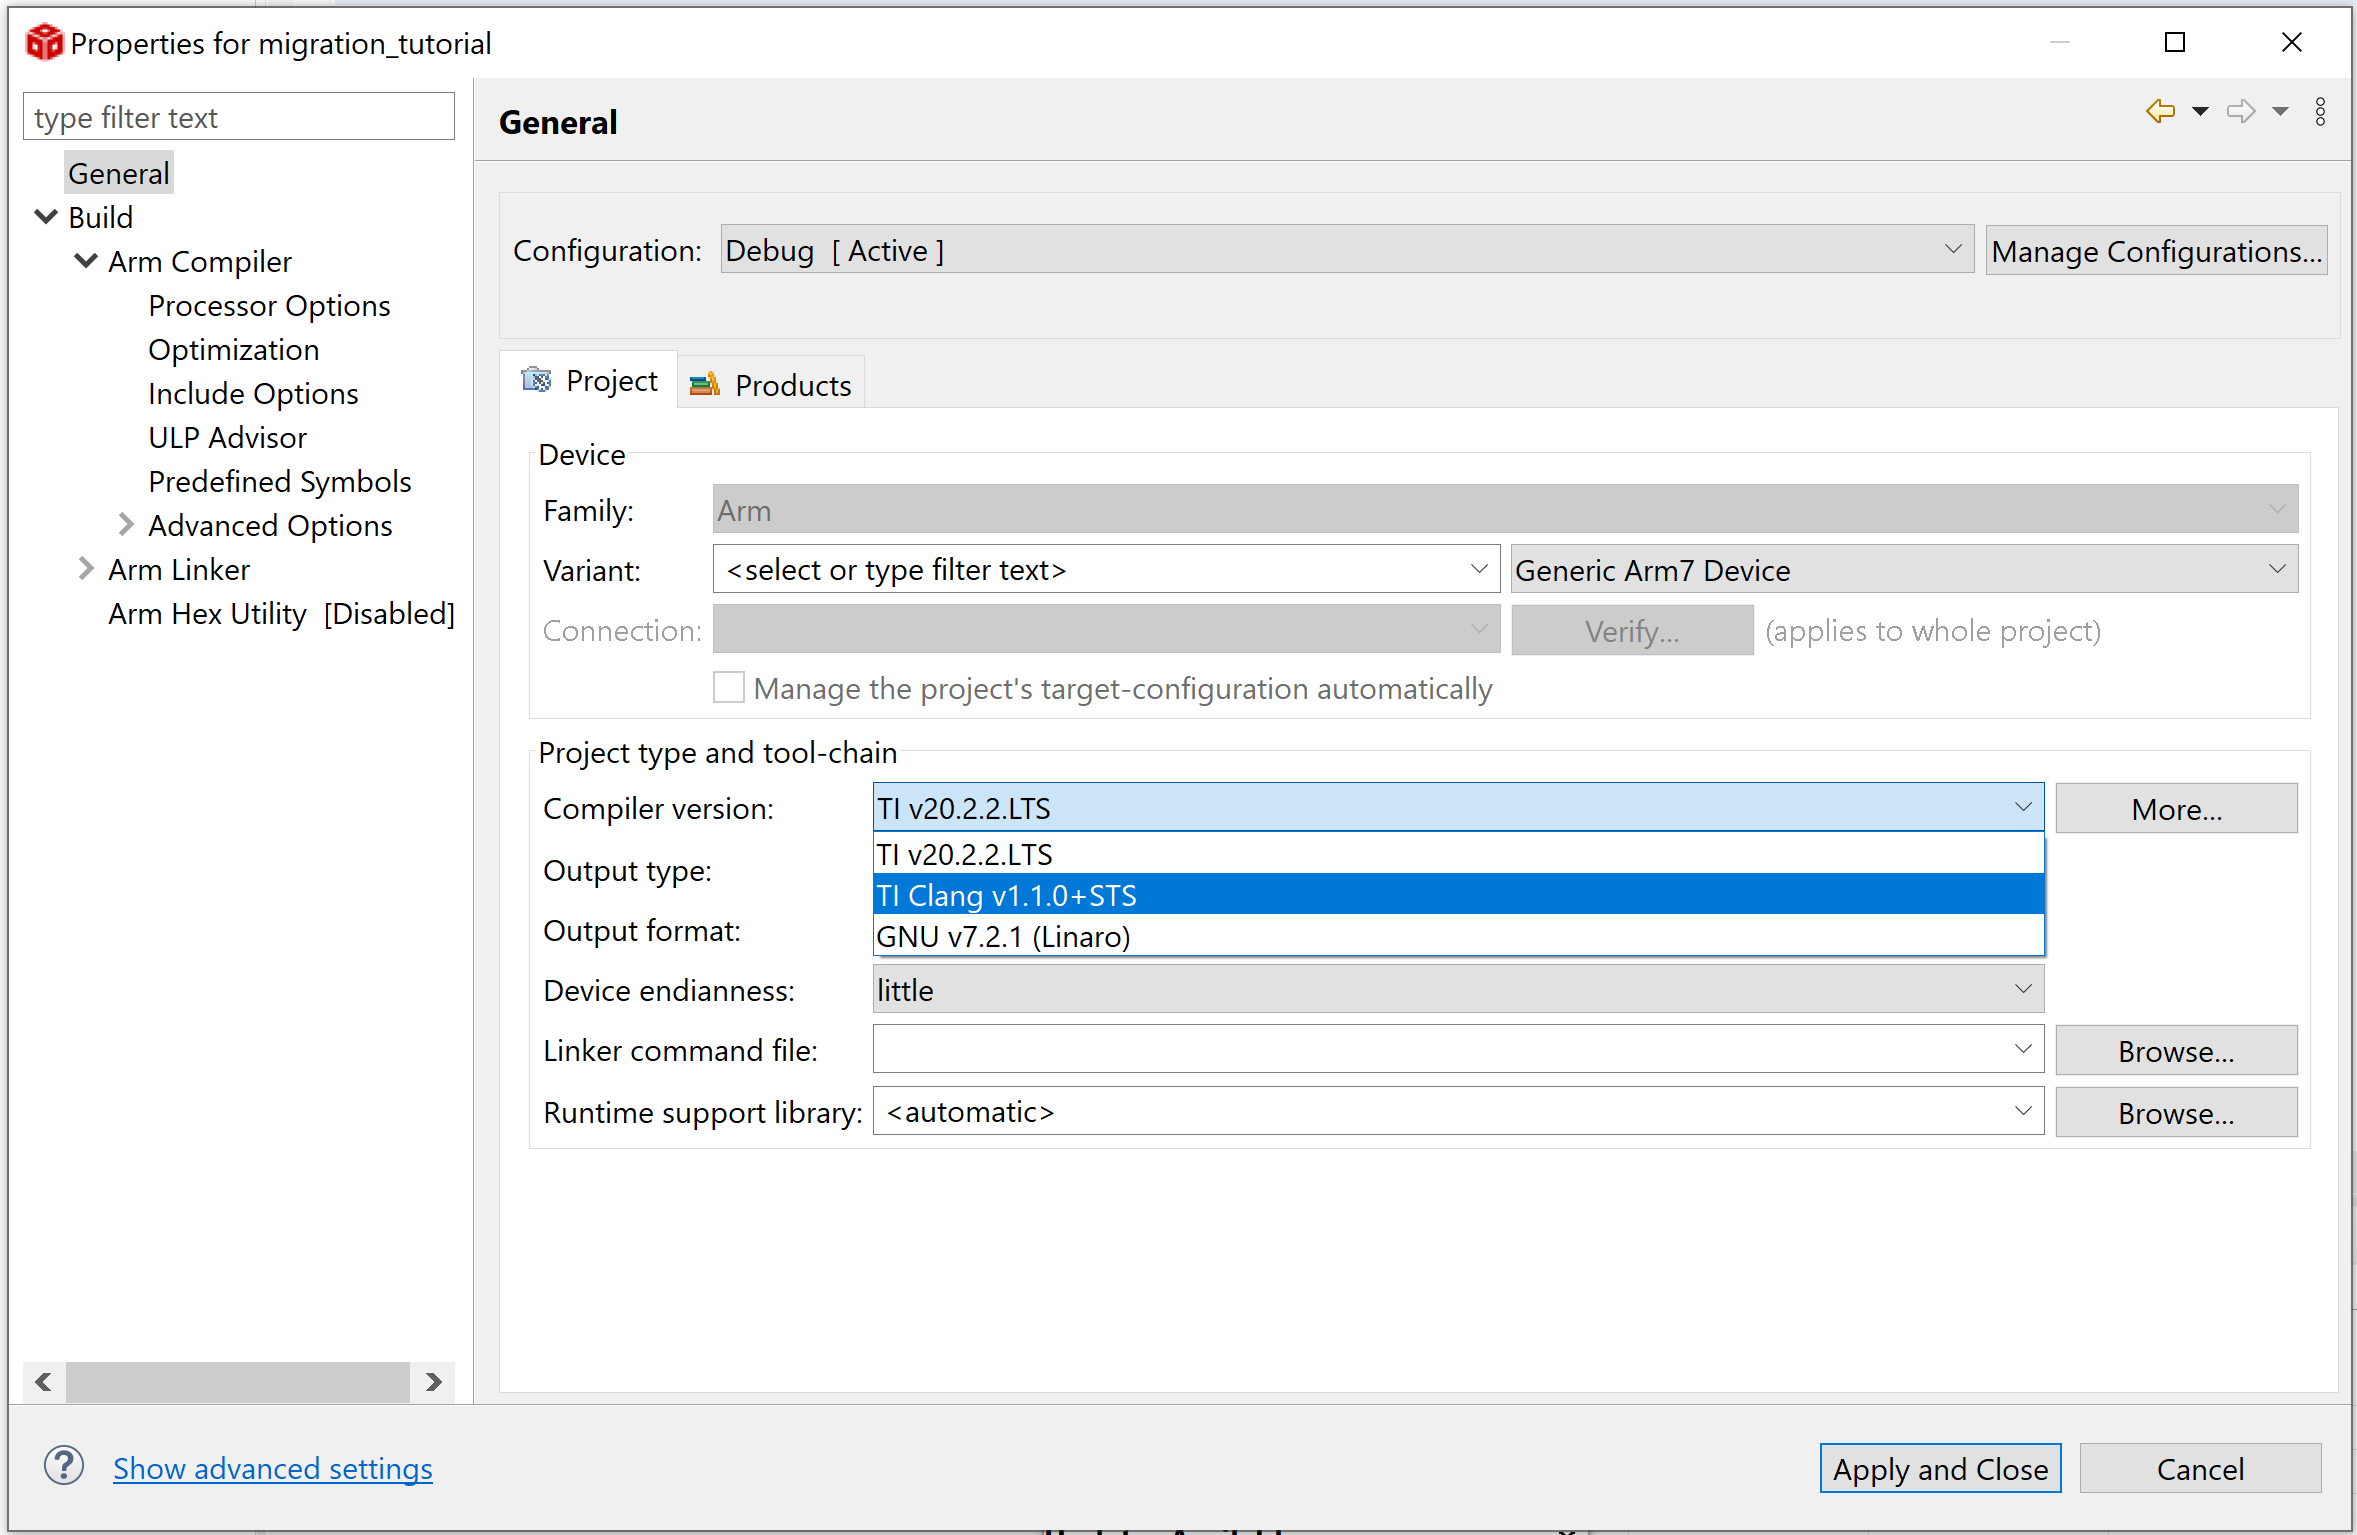Viewport: 2357px width, 1535px height.
Task: Open the view menu via three-dot icon
Action: pos(2321,111)
